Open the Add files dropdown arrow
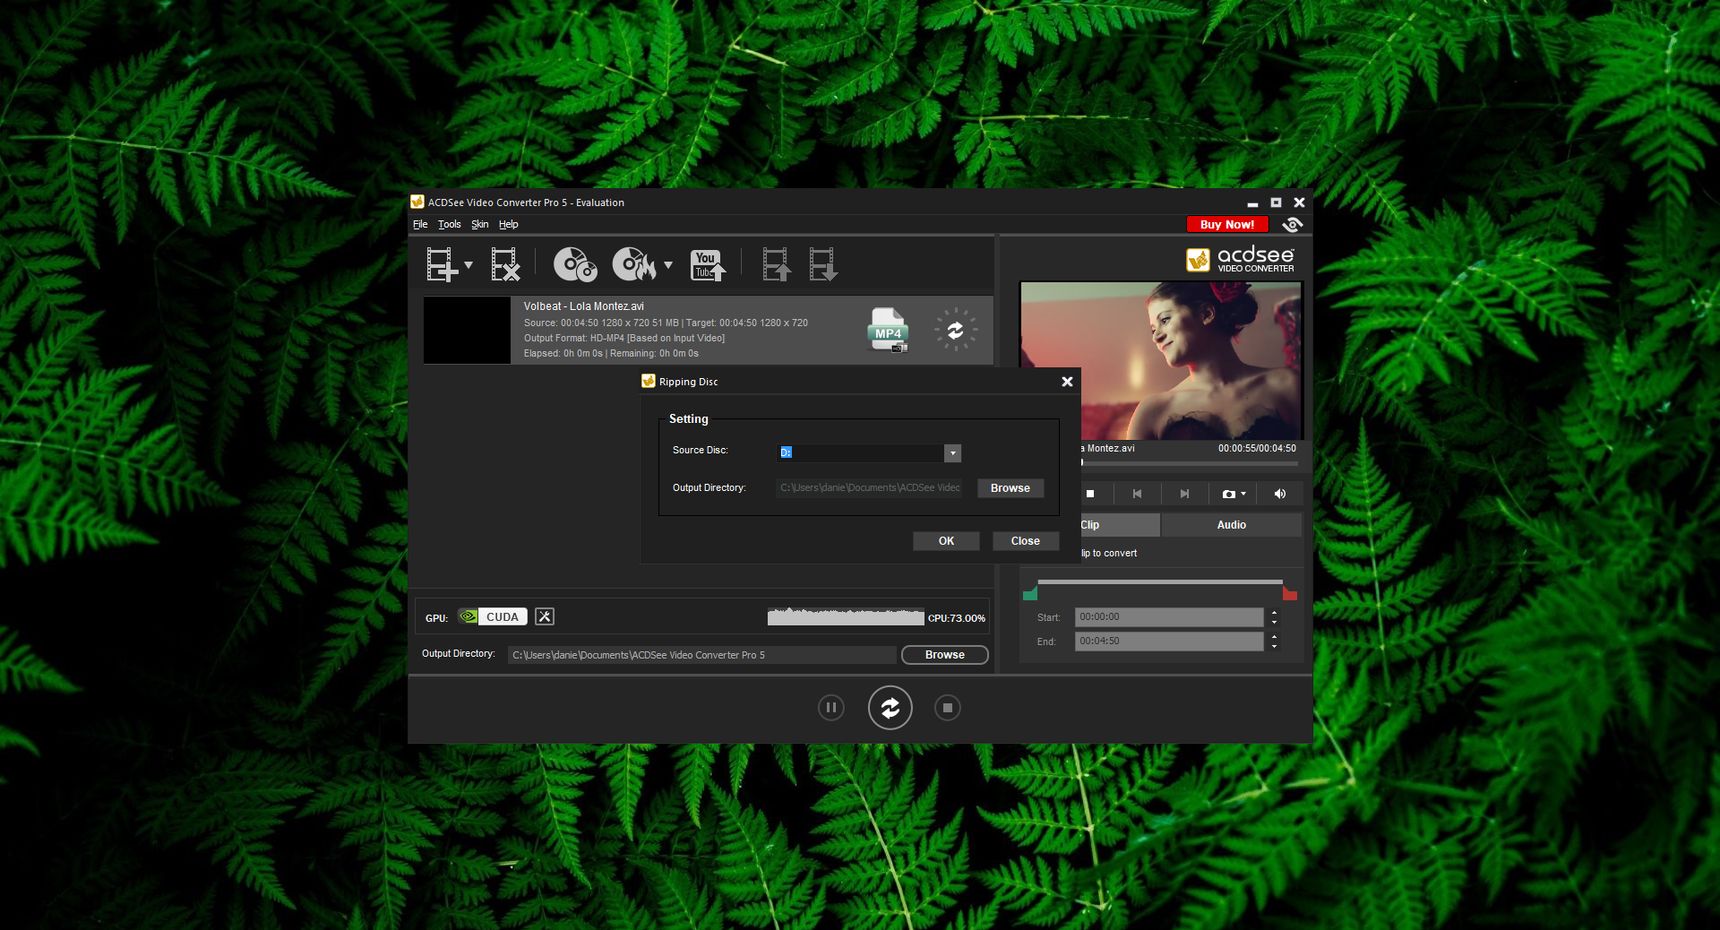Viewport: 1720px width, 930px height. click(468, 265)
